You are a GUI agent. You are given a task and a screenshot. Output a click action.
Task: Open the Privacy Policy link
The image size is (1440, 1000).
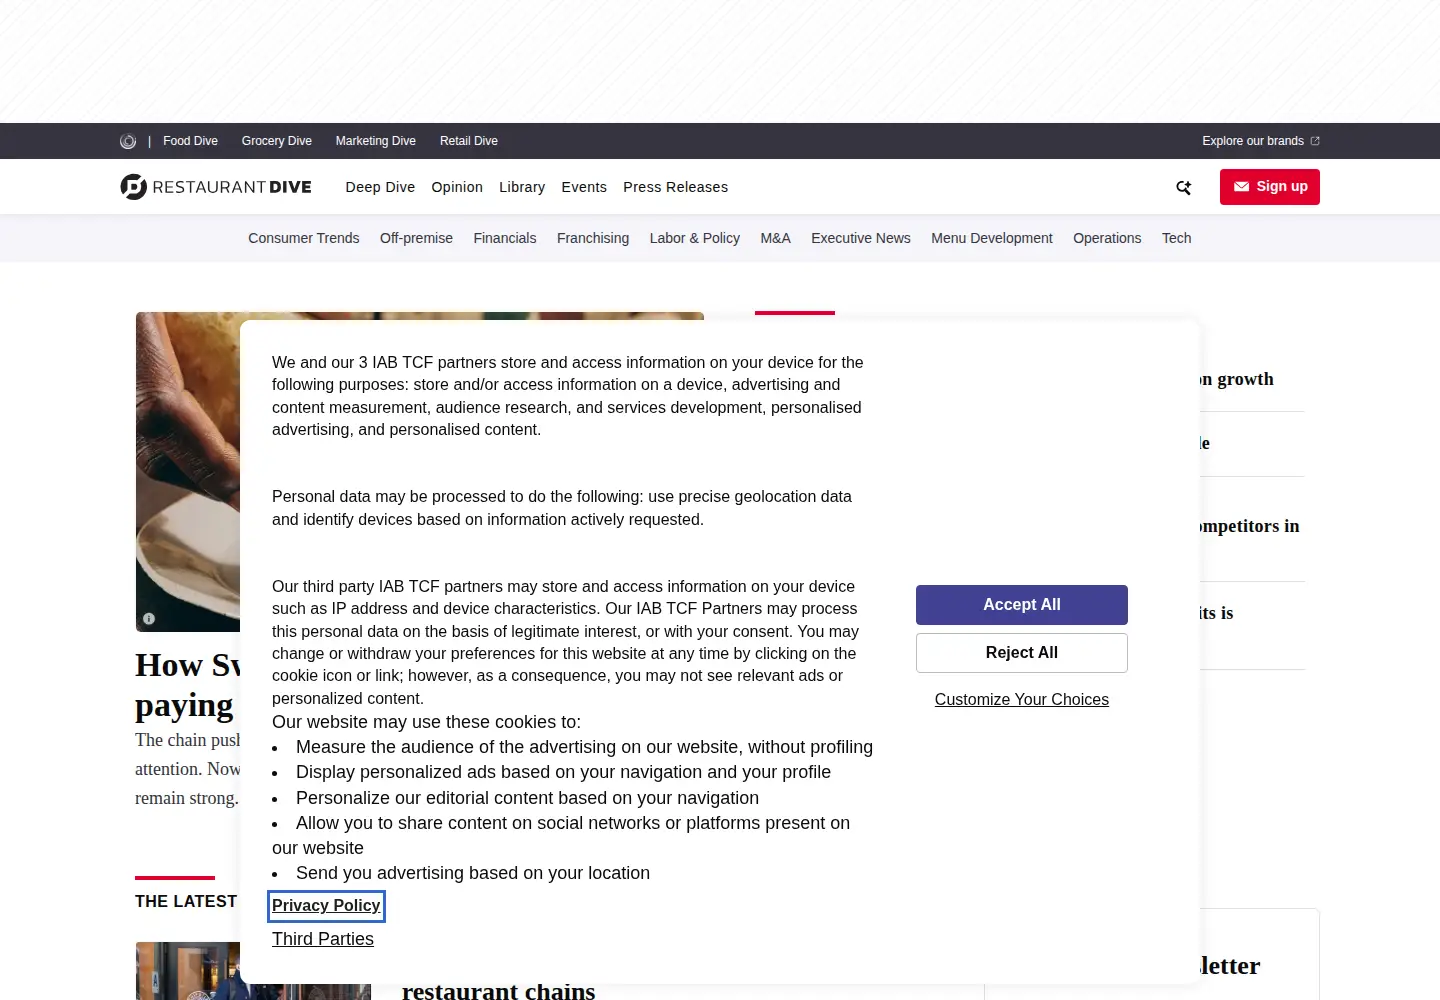[326, 906]
